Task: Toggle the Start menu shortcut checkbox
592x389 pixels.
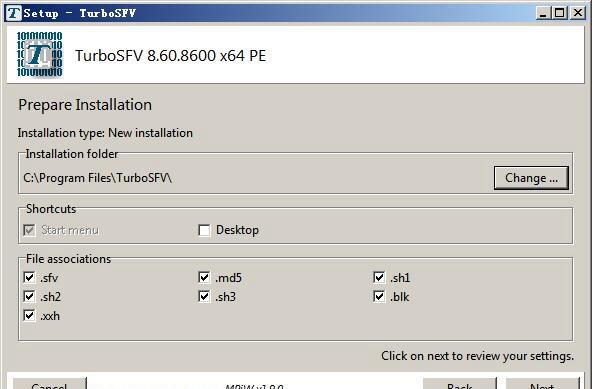Action: (29, 230)
